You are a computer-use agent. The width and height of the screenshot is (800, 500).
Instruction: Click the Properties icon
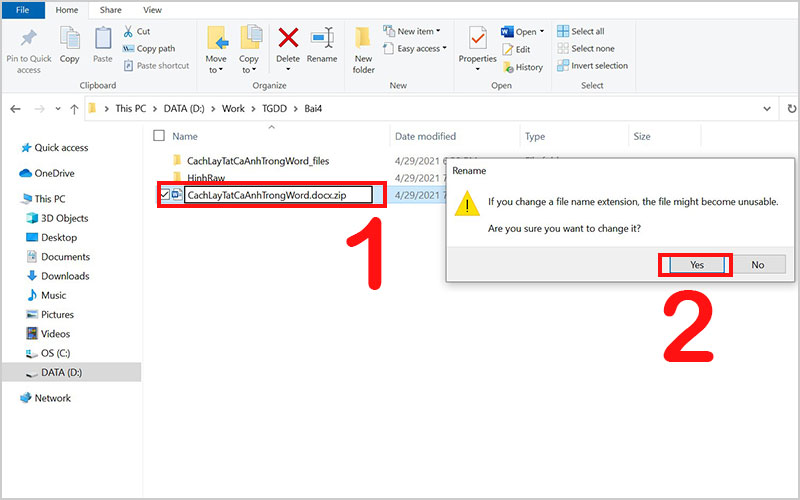(478, 38)
